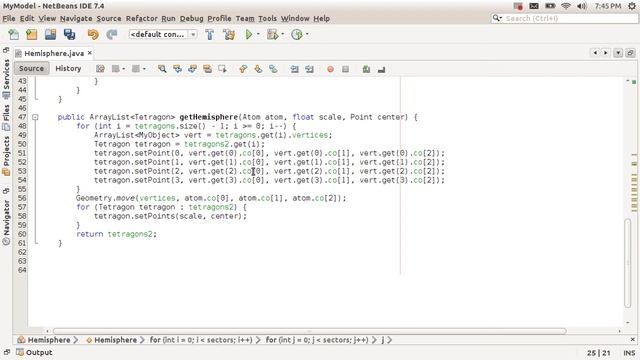Click the horizontal editor scrollbar thumb

tap(309, 331)
